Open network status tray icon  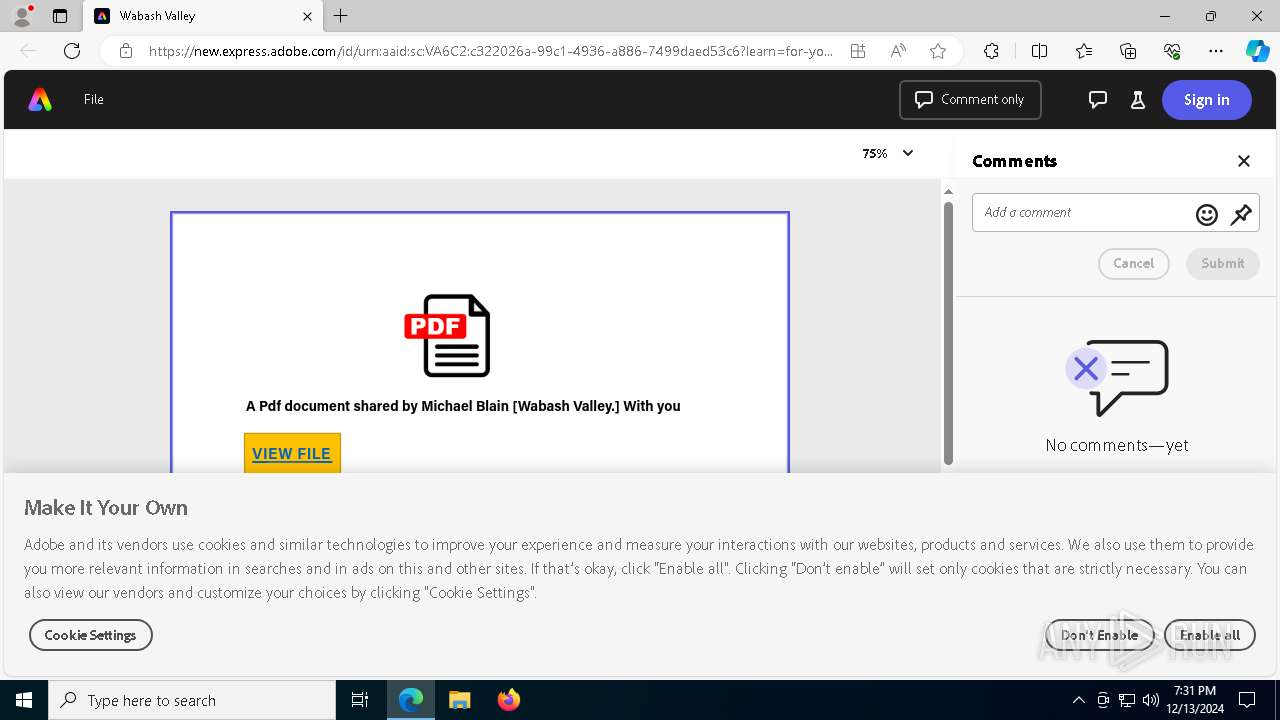(x=1127, y=700)
